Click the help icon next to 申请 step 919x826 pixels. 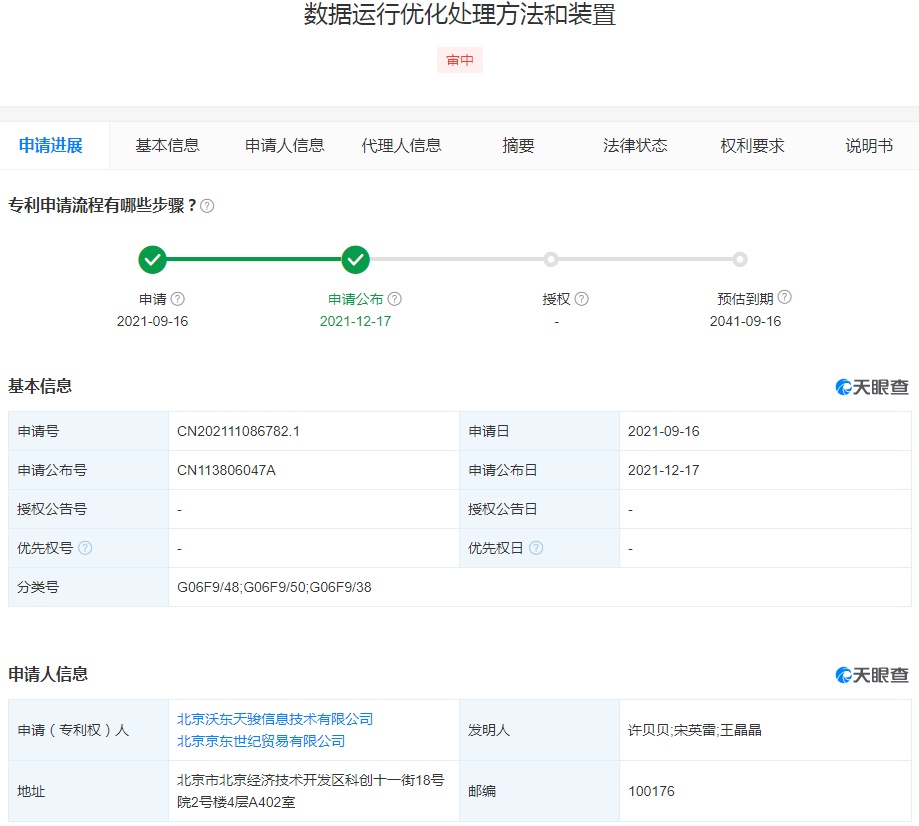pos(177,299)
